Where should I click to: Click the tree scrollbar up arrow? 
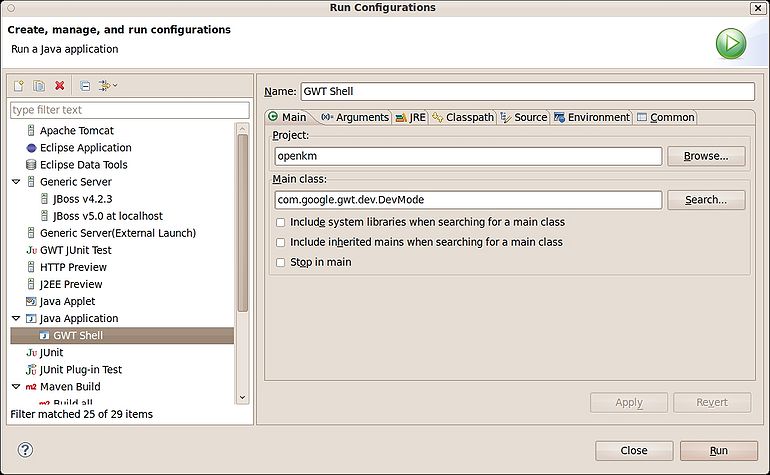243,129
